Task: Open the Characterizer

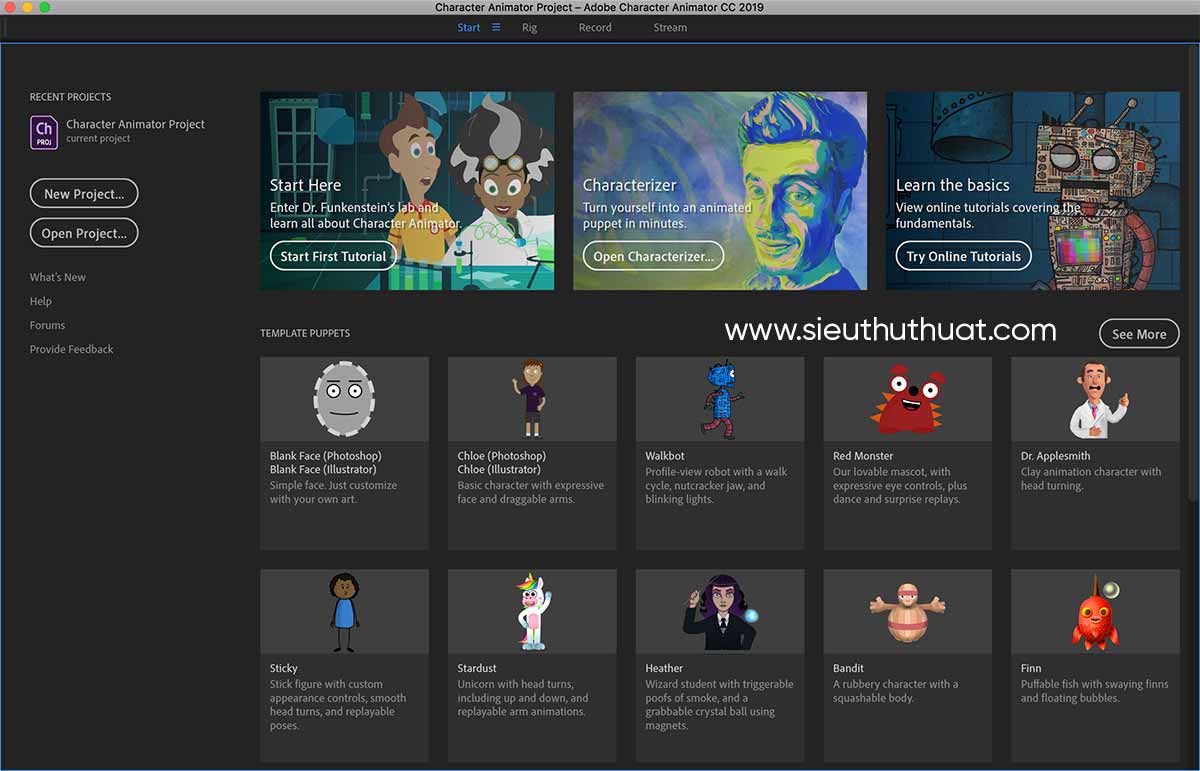Action: 652,256
